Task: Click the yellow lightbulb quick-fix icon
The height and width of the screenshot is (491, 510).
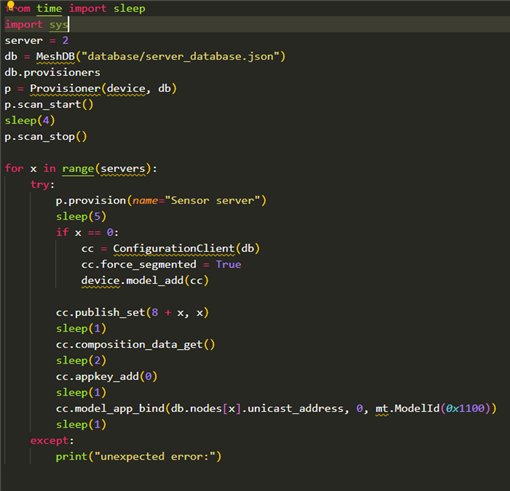Action: click(10, 5)
